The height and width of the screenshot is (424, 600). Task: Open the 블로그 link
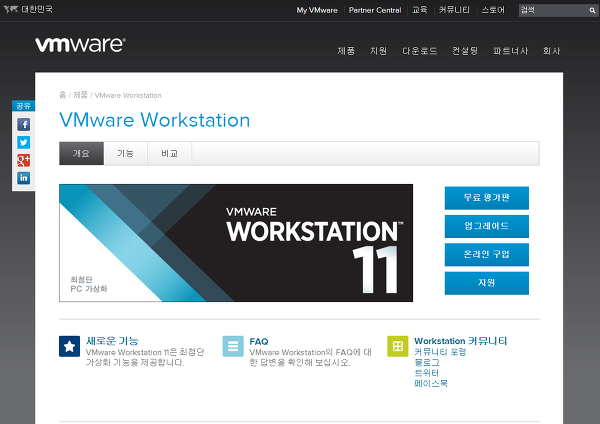tap(427, 362)
